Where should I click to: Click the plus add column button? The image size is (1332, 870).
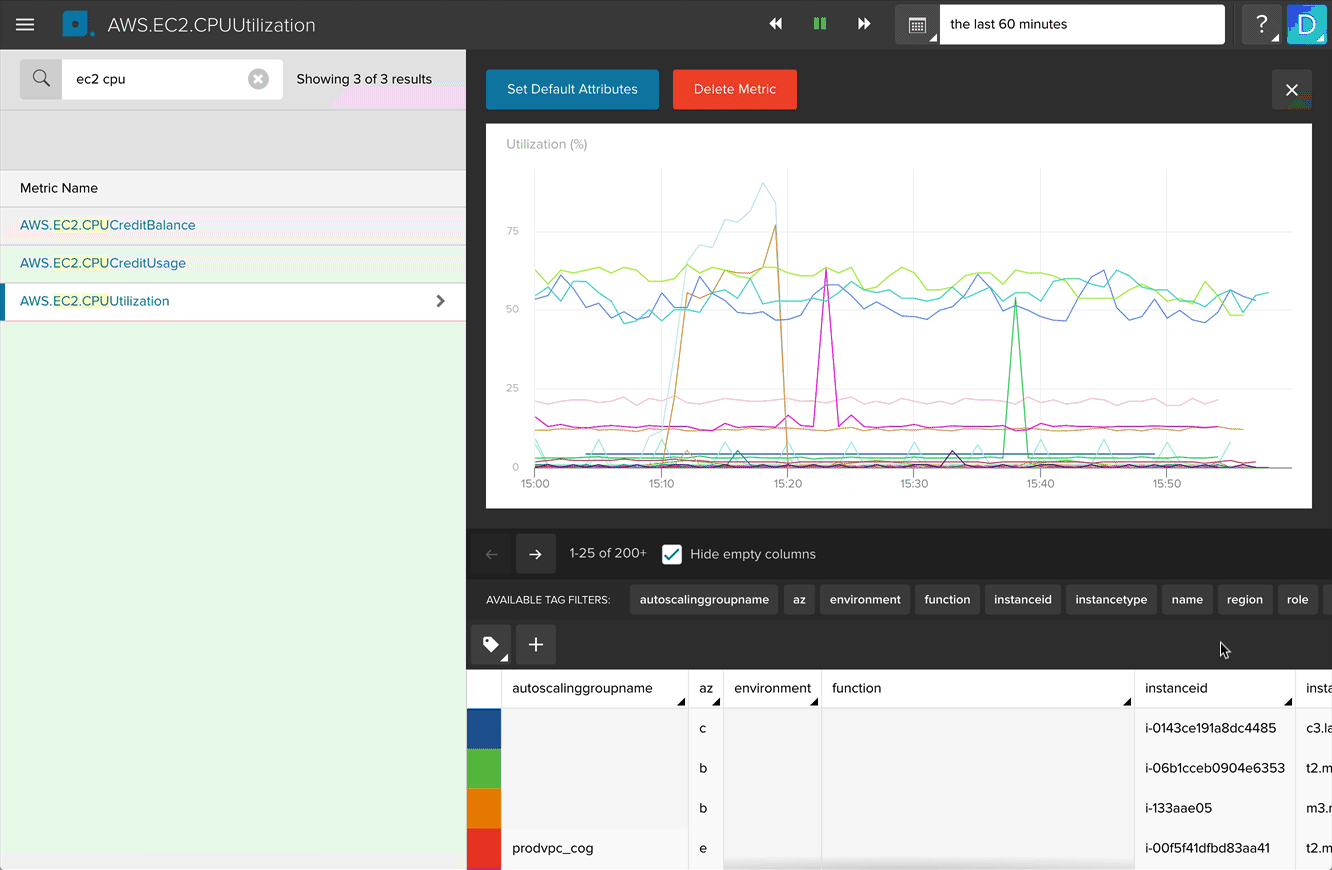point(536,645)
